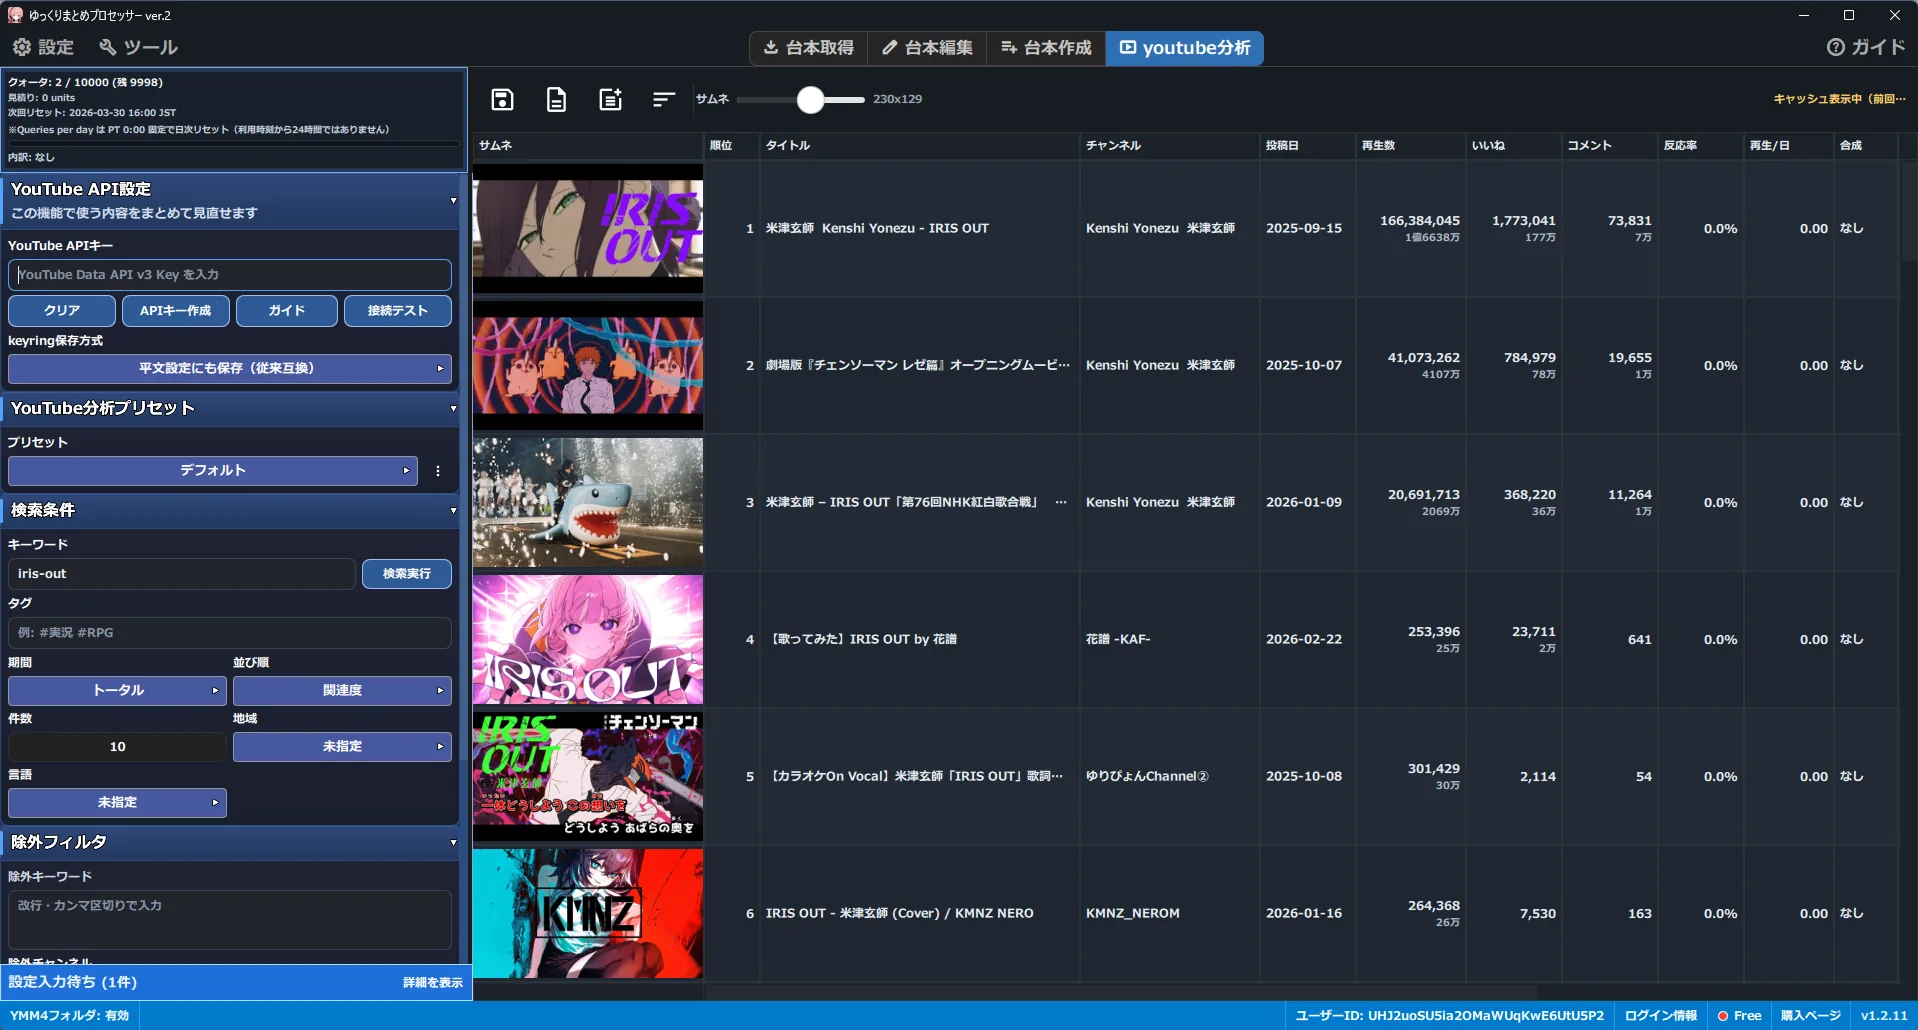Image resolution: width=1918 pixels, height=1030 pixels.
Task: Click the カラオケ IRIS OUT thumbnail
Action: coord(588,777)
